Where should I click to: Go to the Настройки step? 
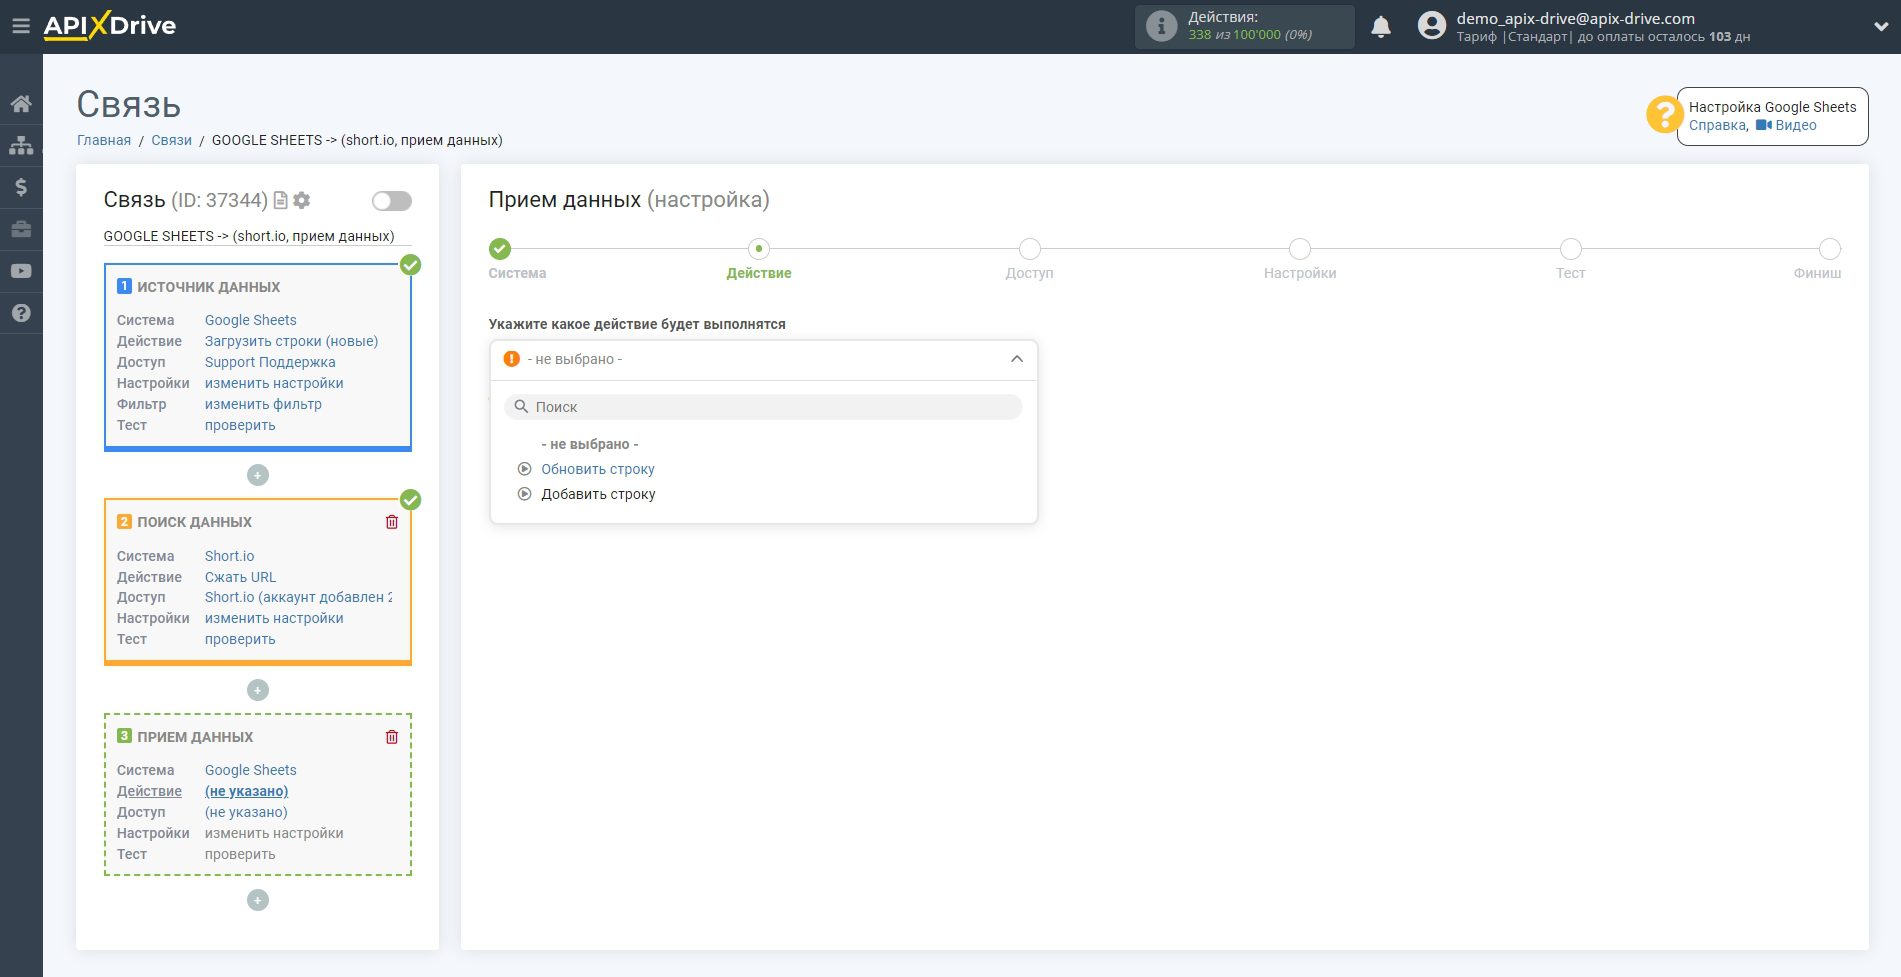pos(1300,249)
